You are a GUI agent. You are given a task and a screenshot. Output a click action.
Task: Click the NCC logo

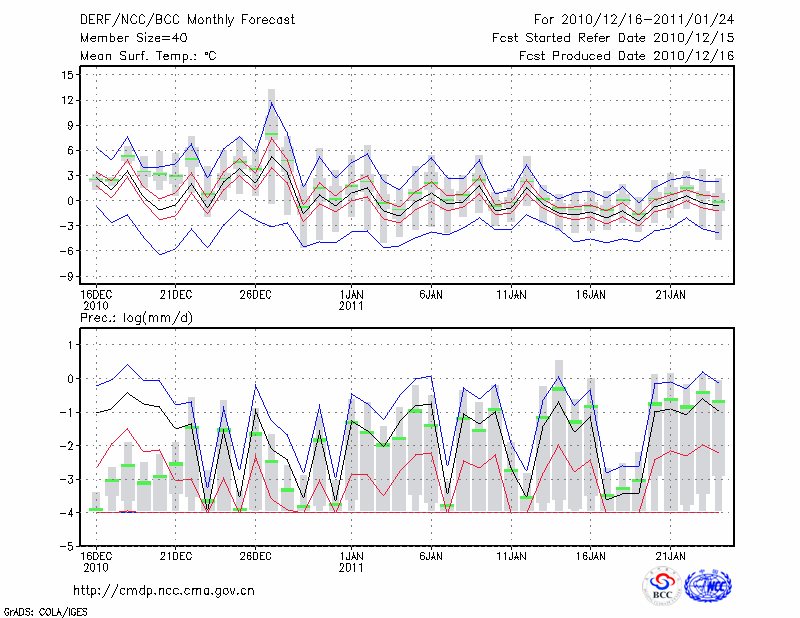pos(707,587)
